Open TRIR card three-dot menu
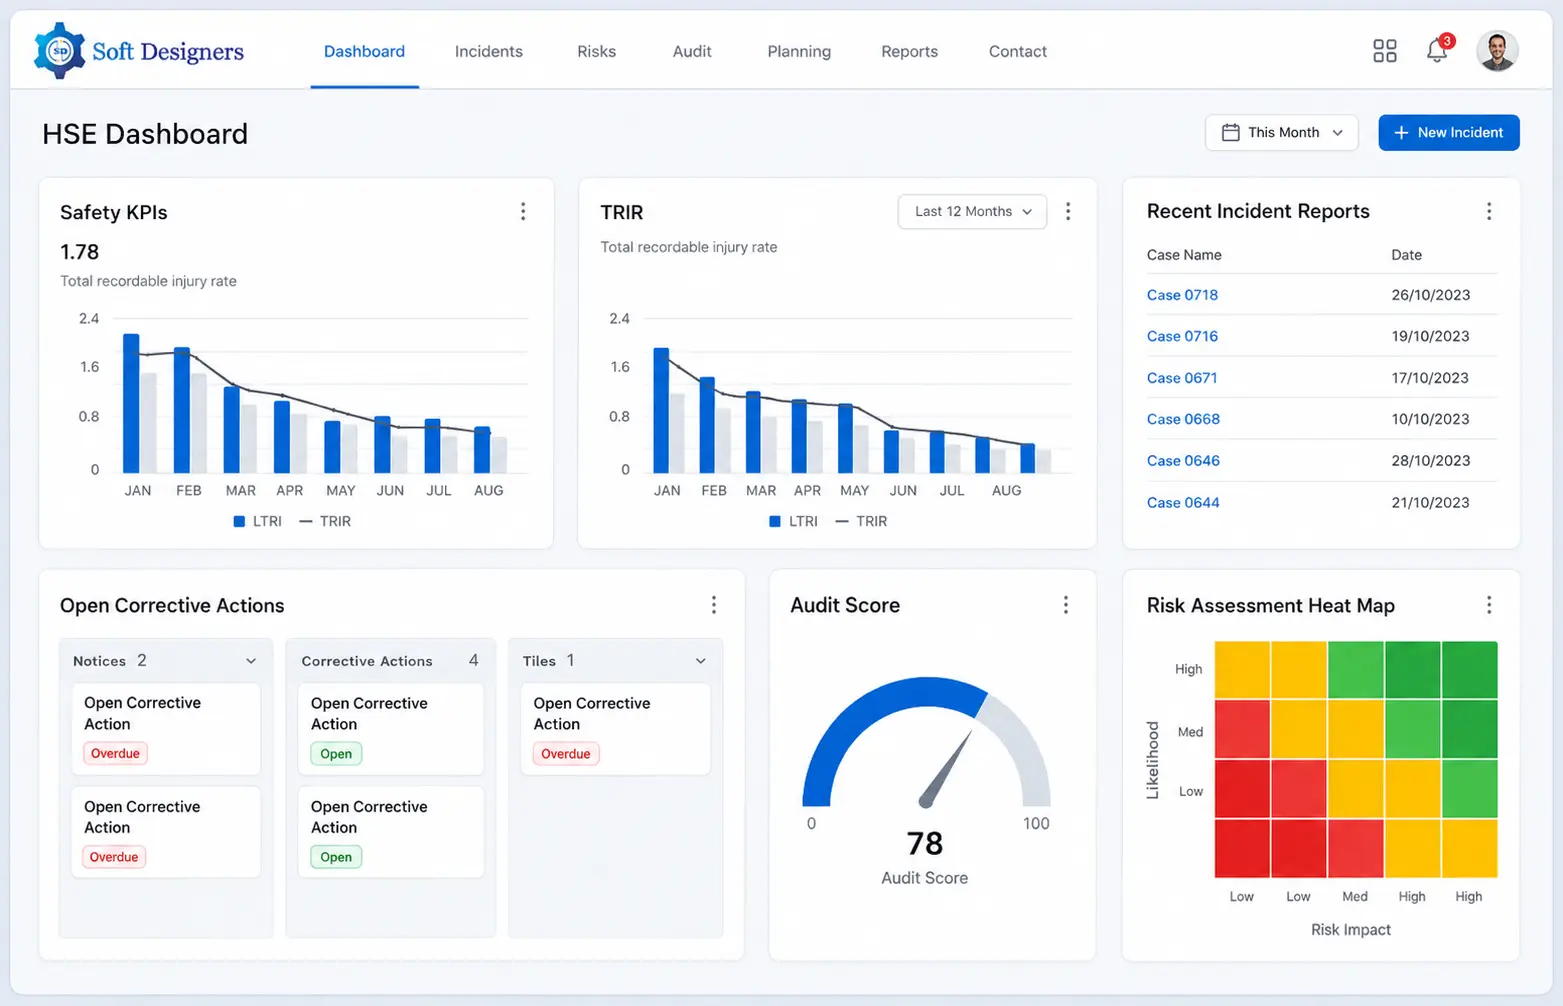The height and width of the screenshot is (1006, 1563). click(1068, 211)
